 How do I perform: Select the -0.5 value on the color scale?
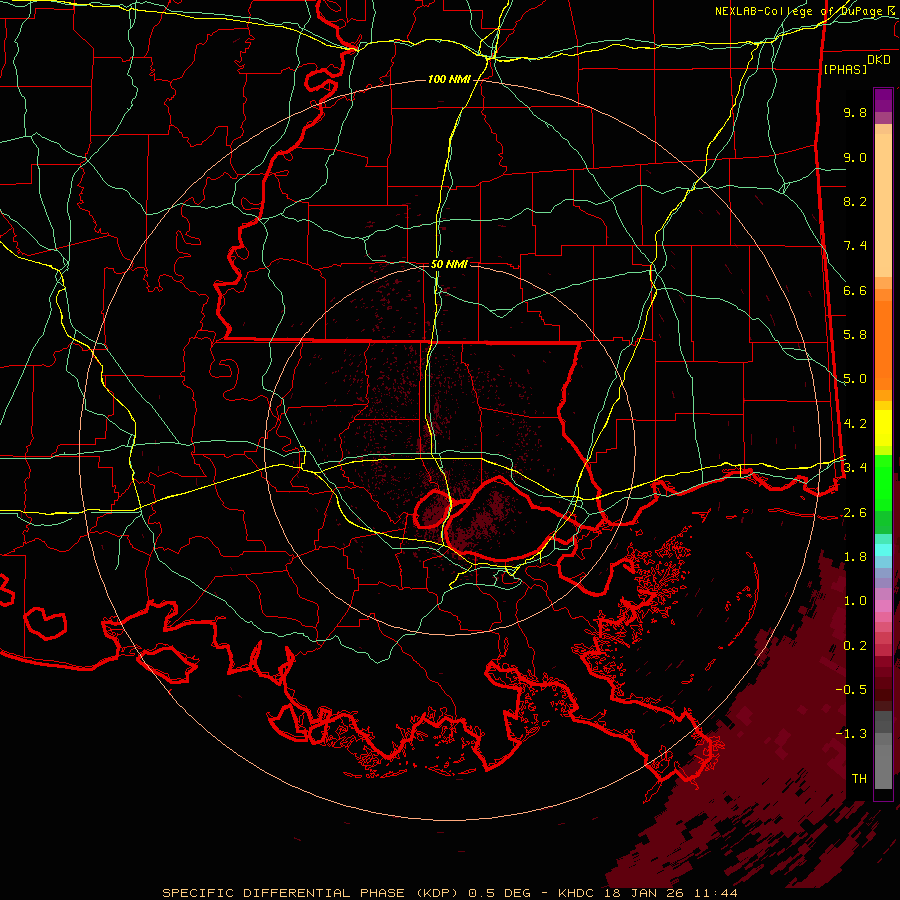point(851,690)
